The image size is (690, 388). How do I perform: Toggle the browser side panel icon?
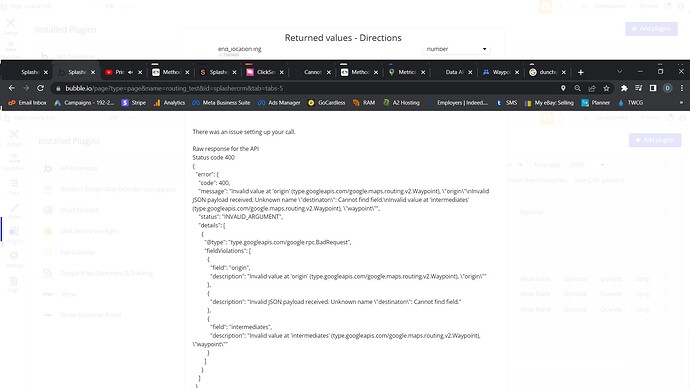653,88
